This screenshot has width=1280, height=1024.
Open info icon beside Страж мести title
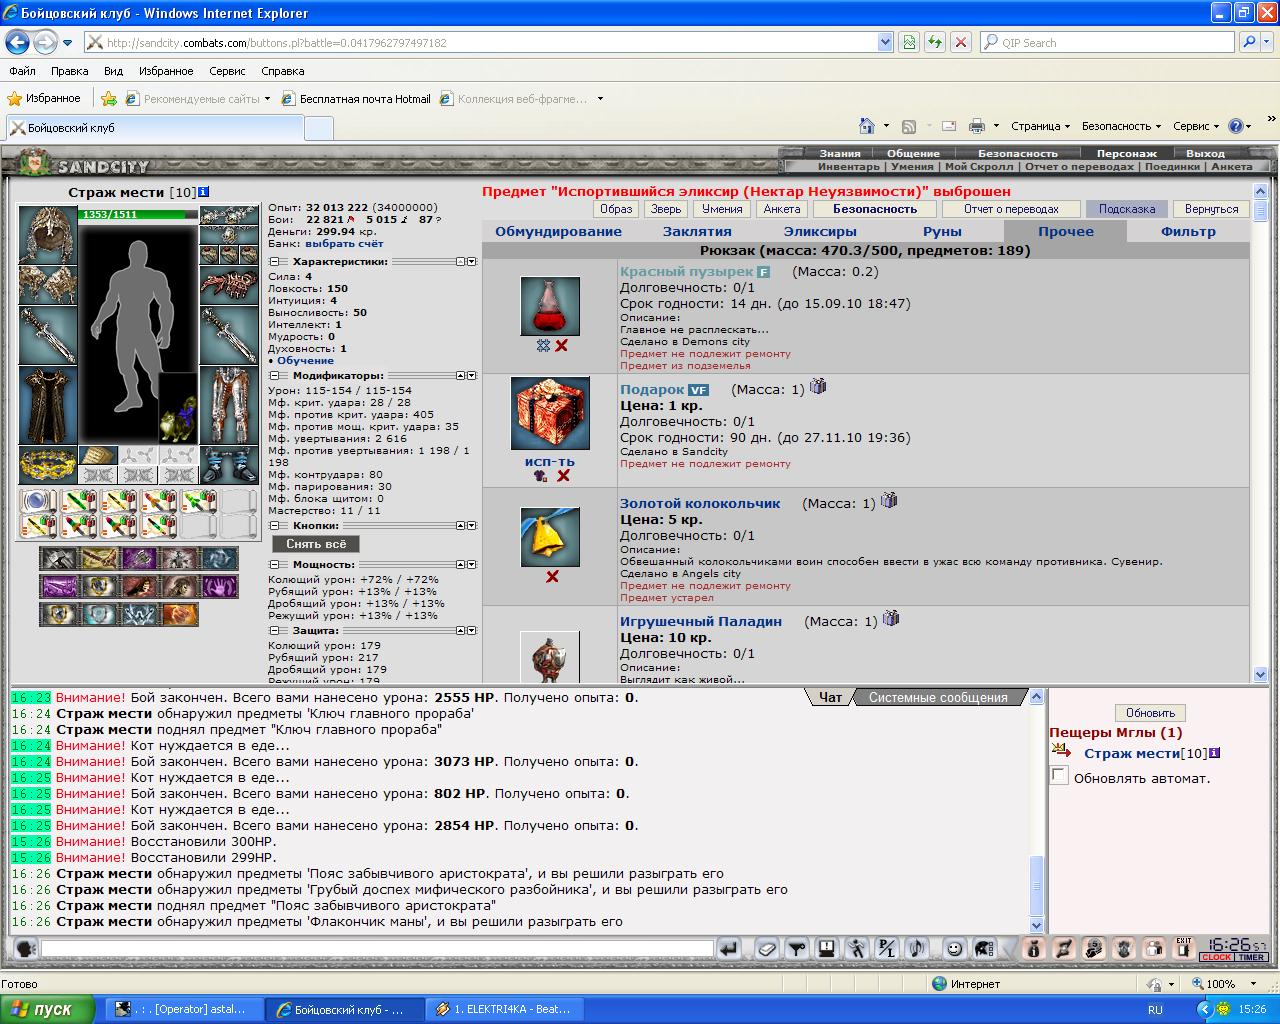point(203,191)
